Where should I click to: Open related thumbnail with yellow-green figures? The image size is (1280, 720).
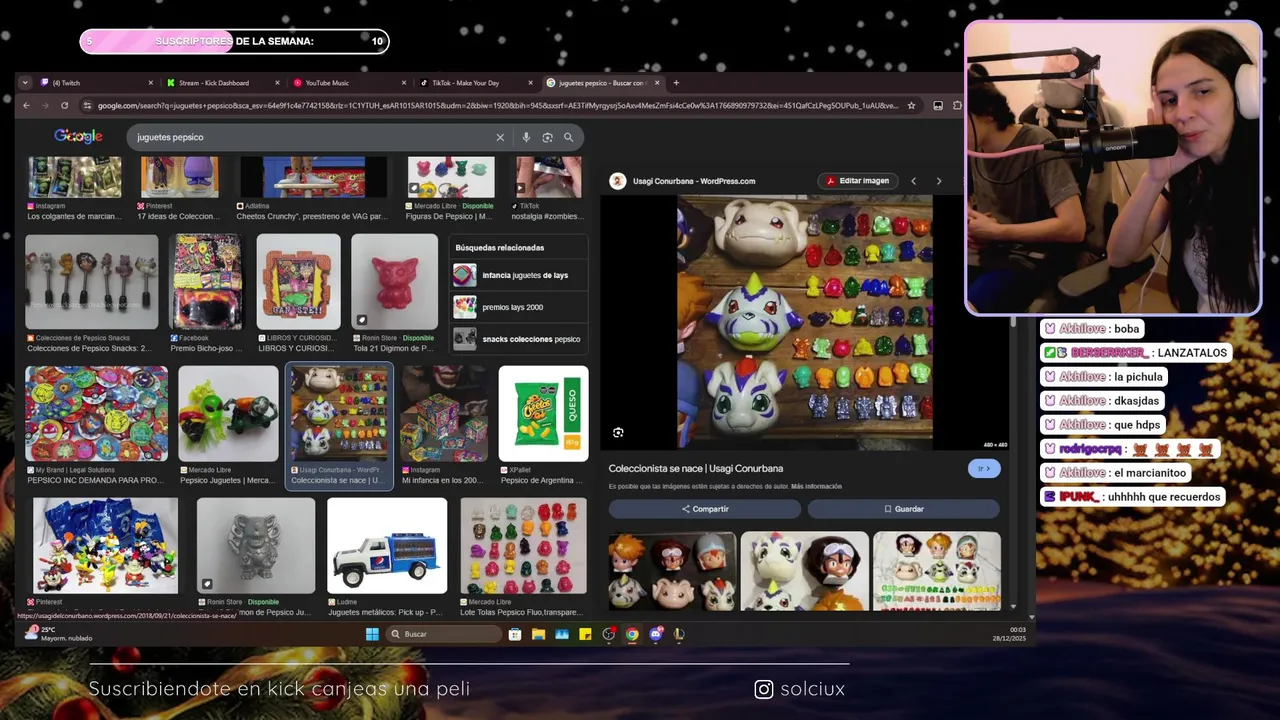pyautogui.click(x=937, y=571)
